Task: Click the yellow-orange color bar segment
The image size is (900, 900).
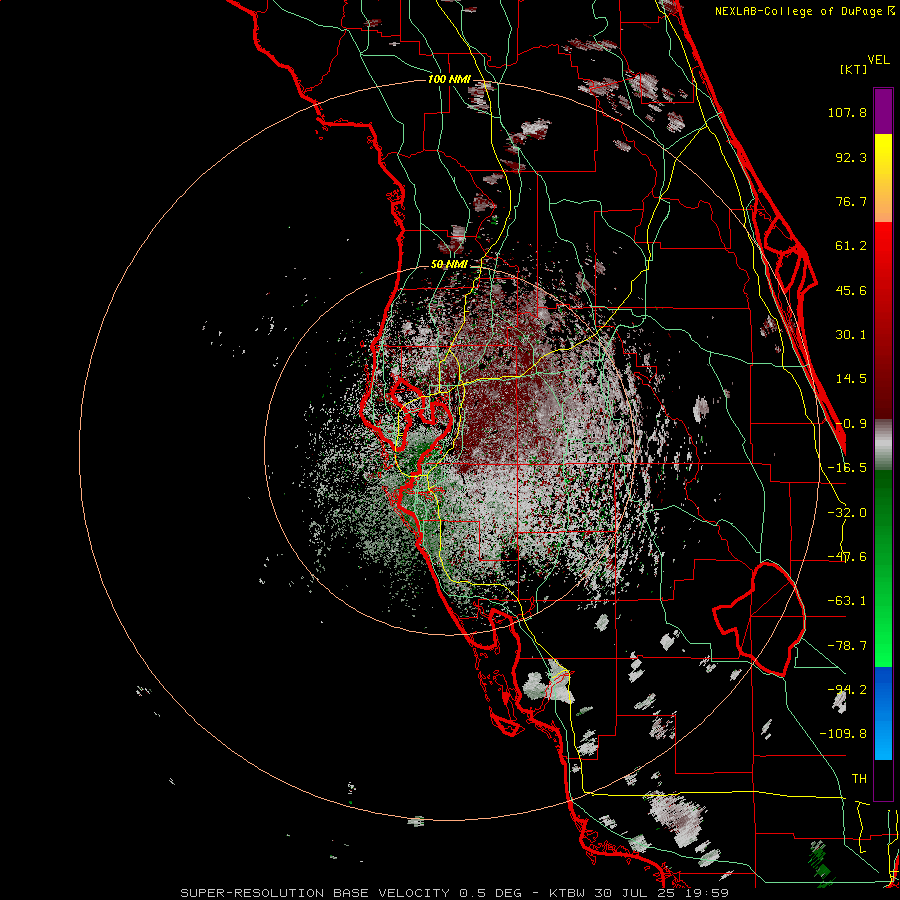Action: pyautogui.click(x=883, y=178)
